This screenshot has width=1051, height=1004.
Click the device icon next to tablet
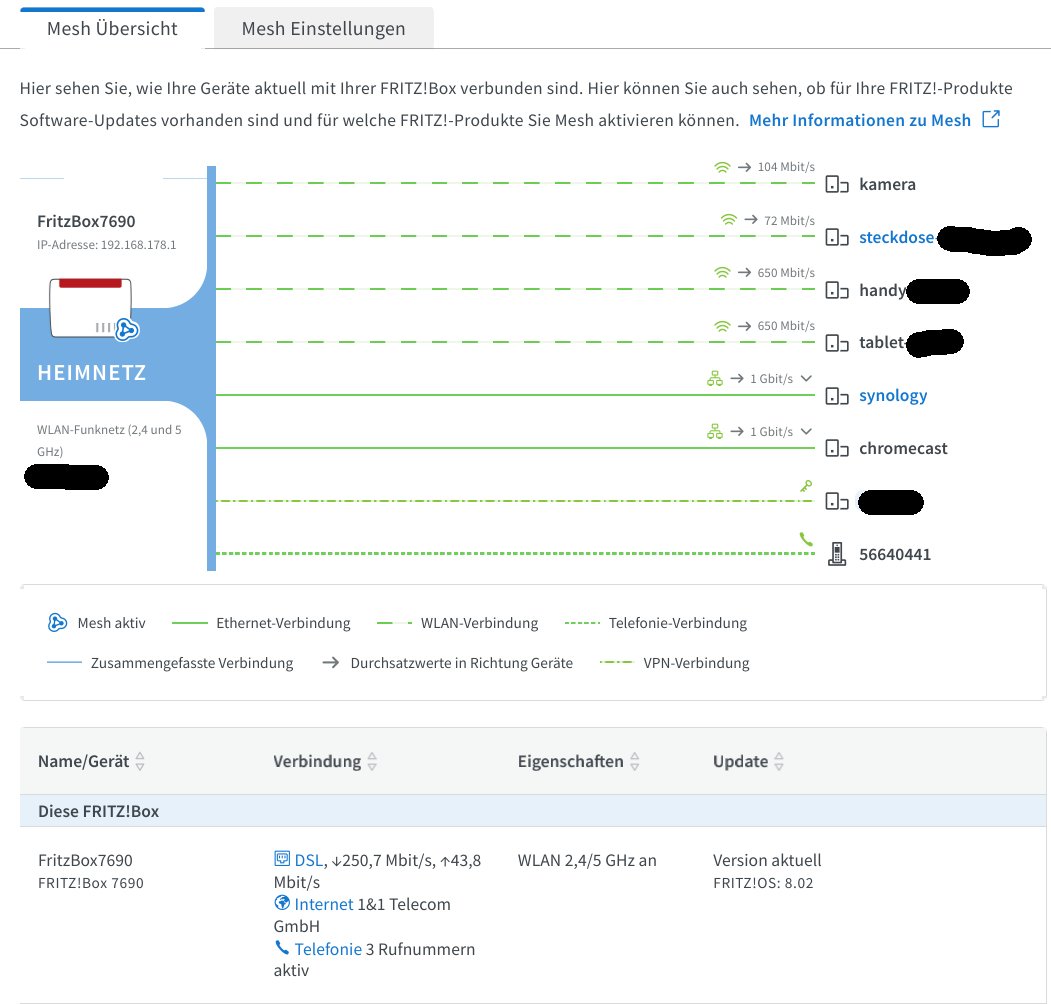click(x=837, y=343)
